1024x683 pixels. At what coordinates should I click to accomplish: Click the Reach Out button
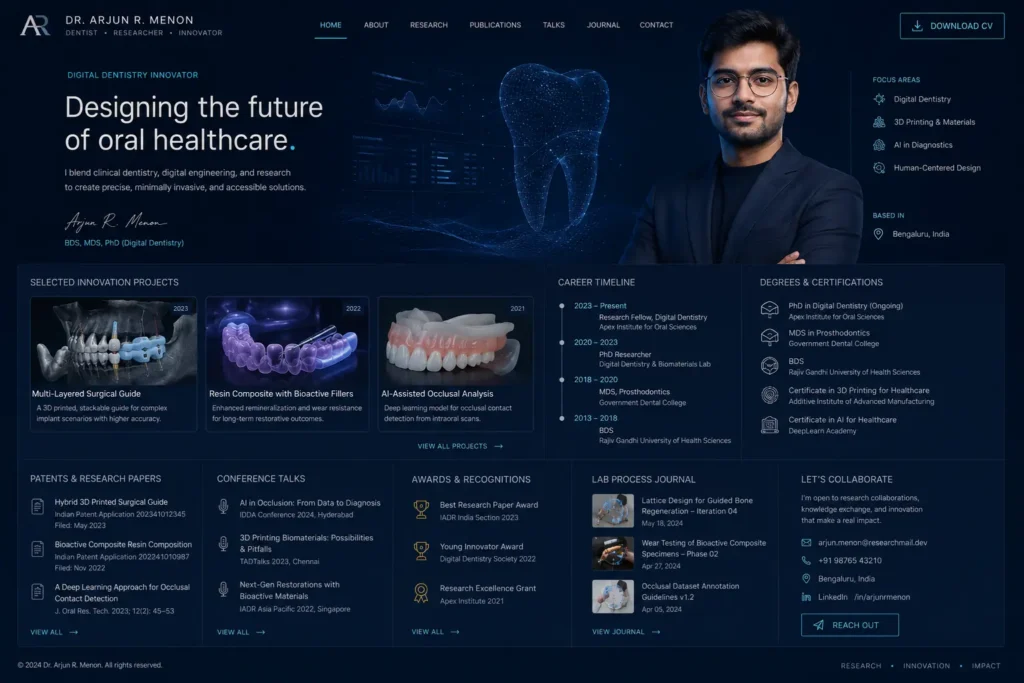pyautogui.click(x=850, y=625)
